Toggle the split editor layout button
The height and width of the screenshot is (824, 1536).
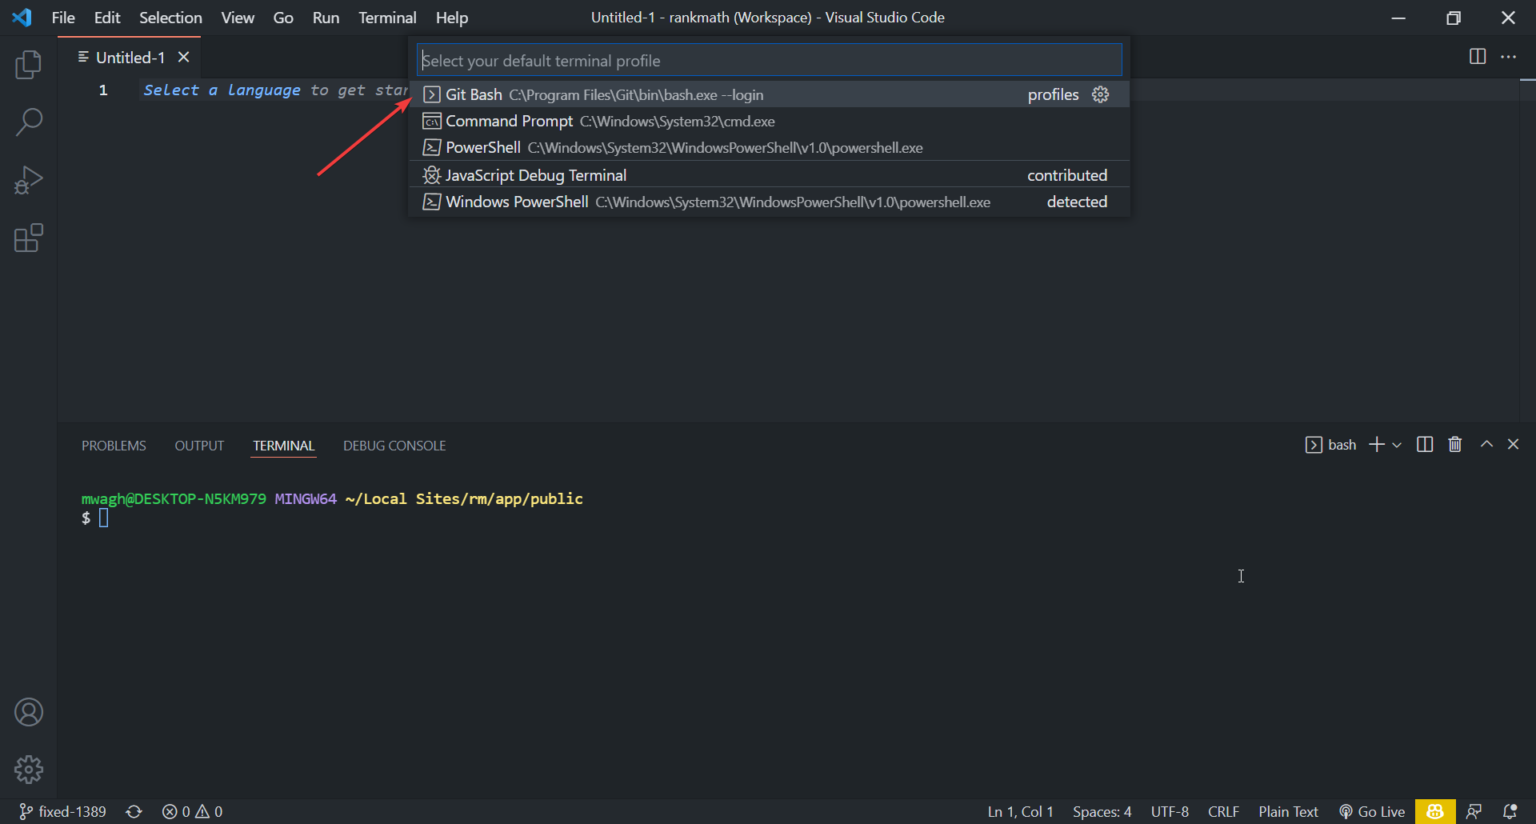click(1477, 57)
